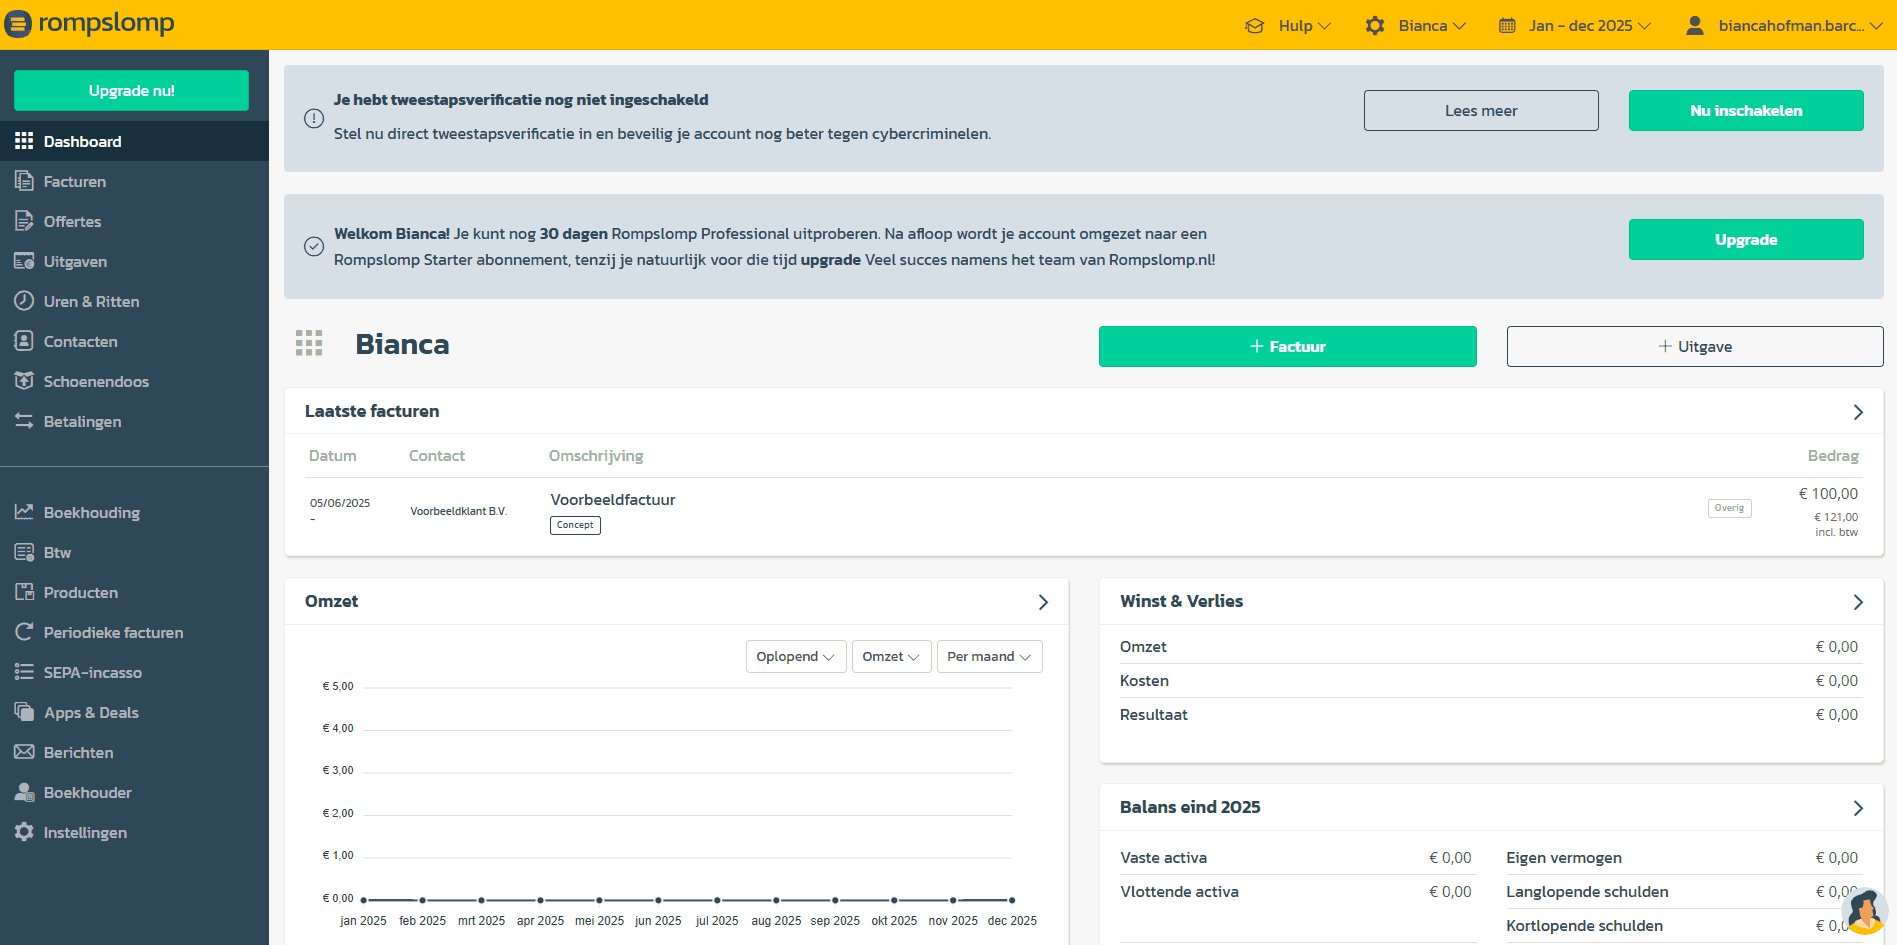The image size is (1897, 945).
Task: Click the Hulp graduation cap icon
Action: 1254,26
